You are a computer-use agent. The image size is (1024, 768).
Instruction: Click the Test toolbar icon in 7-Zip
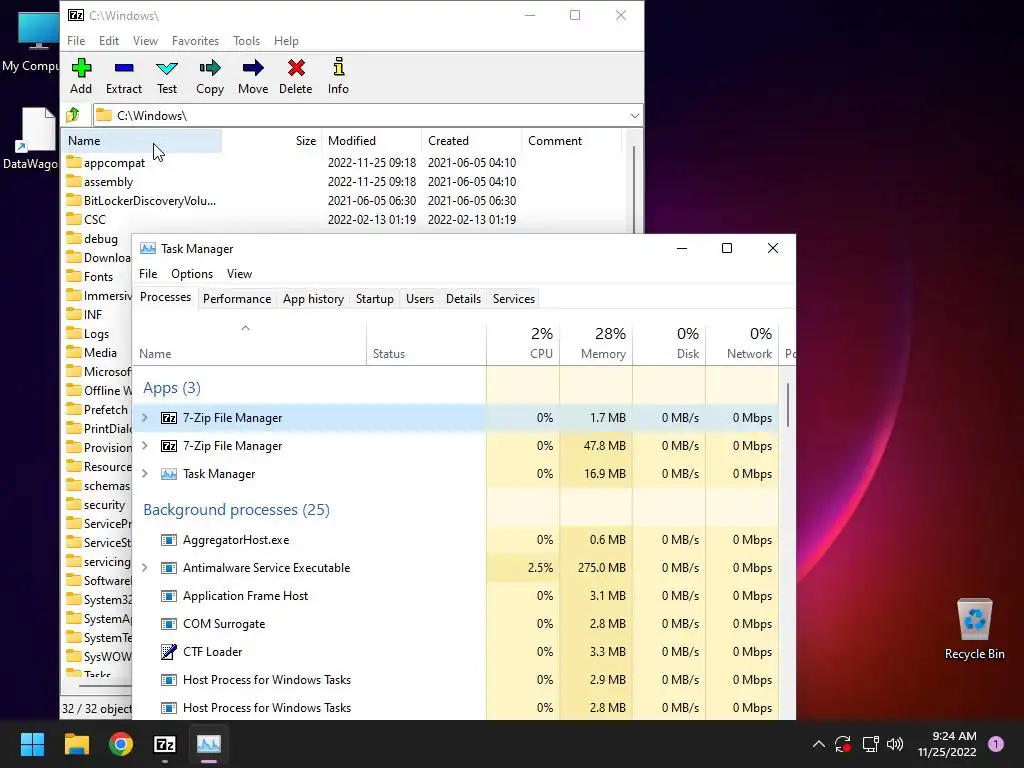pyautogui.click(x=167, y=76)
